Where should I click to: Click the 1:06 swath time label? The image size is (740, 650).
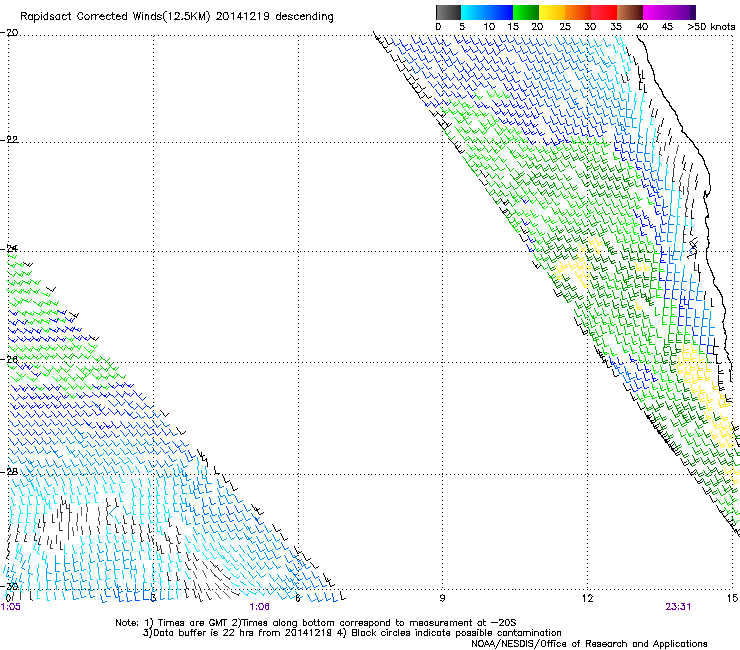260,607
